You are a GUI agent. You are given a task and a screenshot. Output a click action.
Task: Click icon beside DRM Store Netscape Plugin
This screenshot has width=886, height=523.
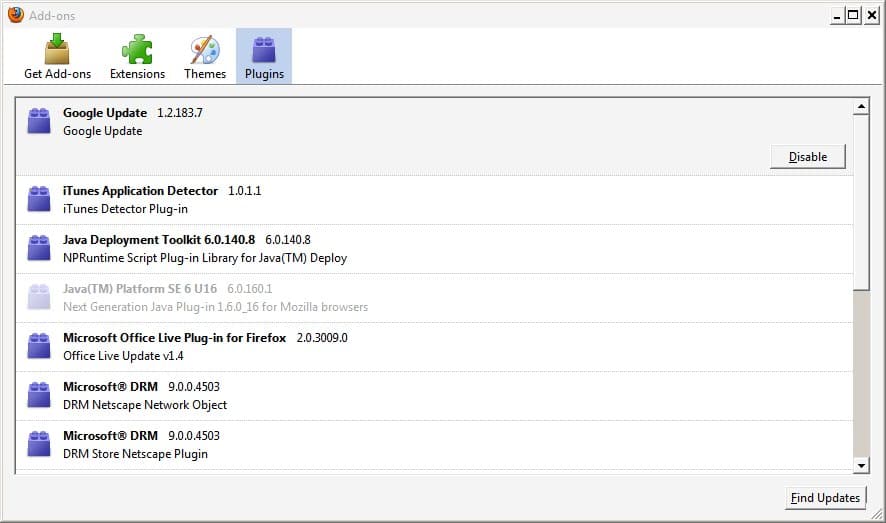tap(39, 444)
